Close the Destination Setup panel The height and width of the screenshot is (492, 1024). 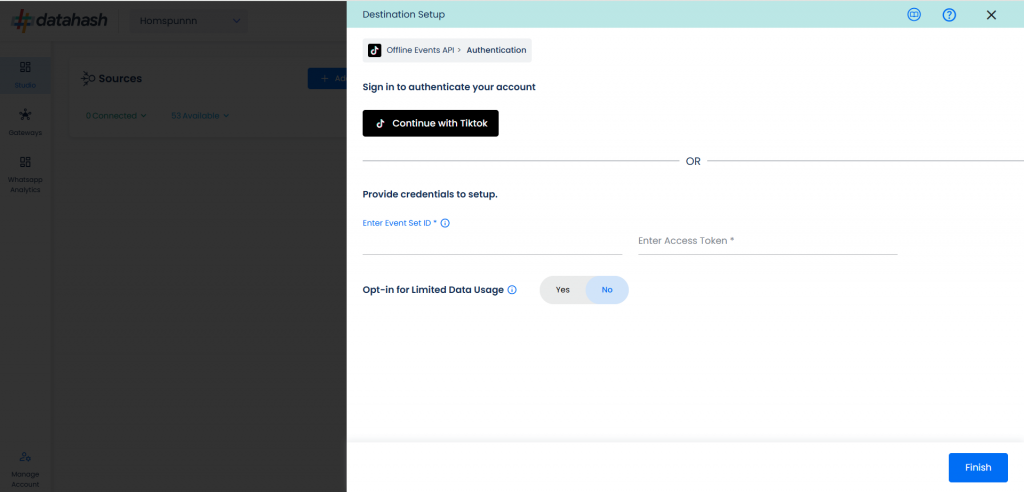tap(991, 14)
